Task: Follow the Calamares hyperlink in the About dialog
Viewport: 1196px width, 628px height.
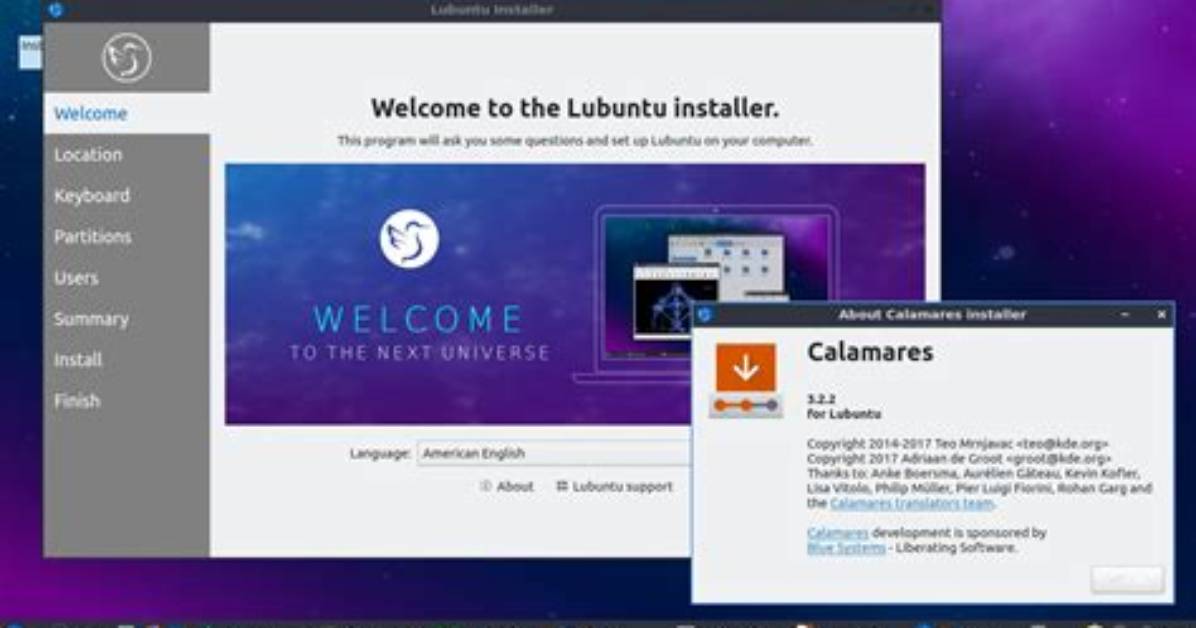Action: [x=838, y=533]
